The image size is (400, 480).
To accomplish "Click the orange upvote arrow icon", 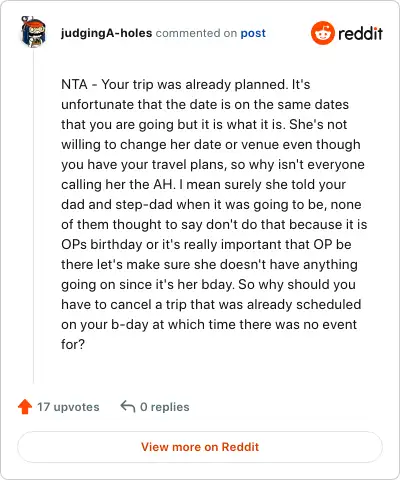I will (x=25, y=407).
